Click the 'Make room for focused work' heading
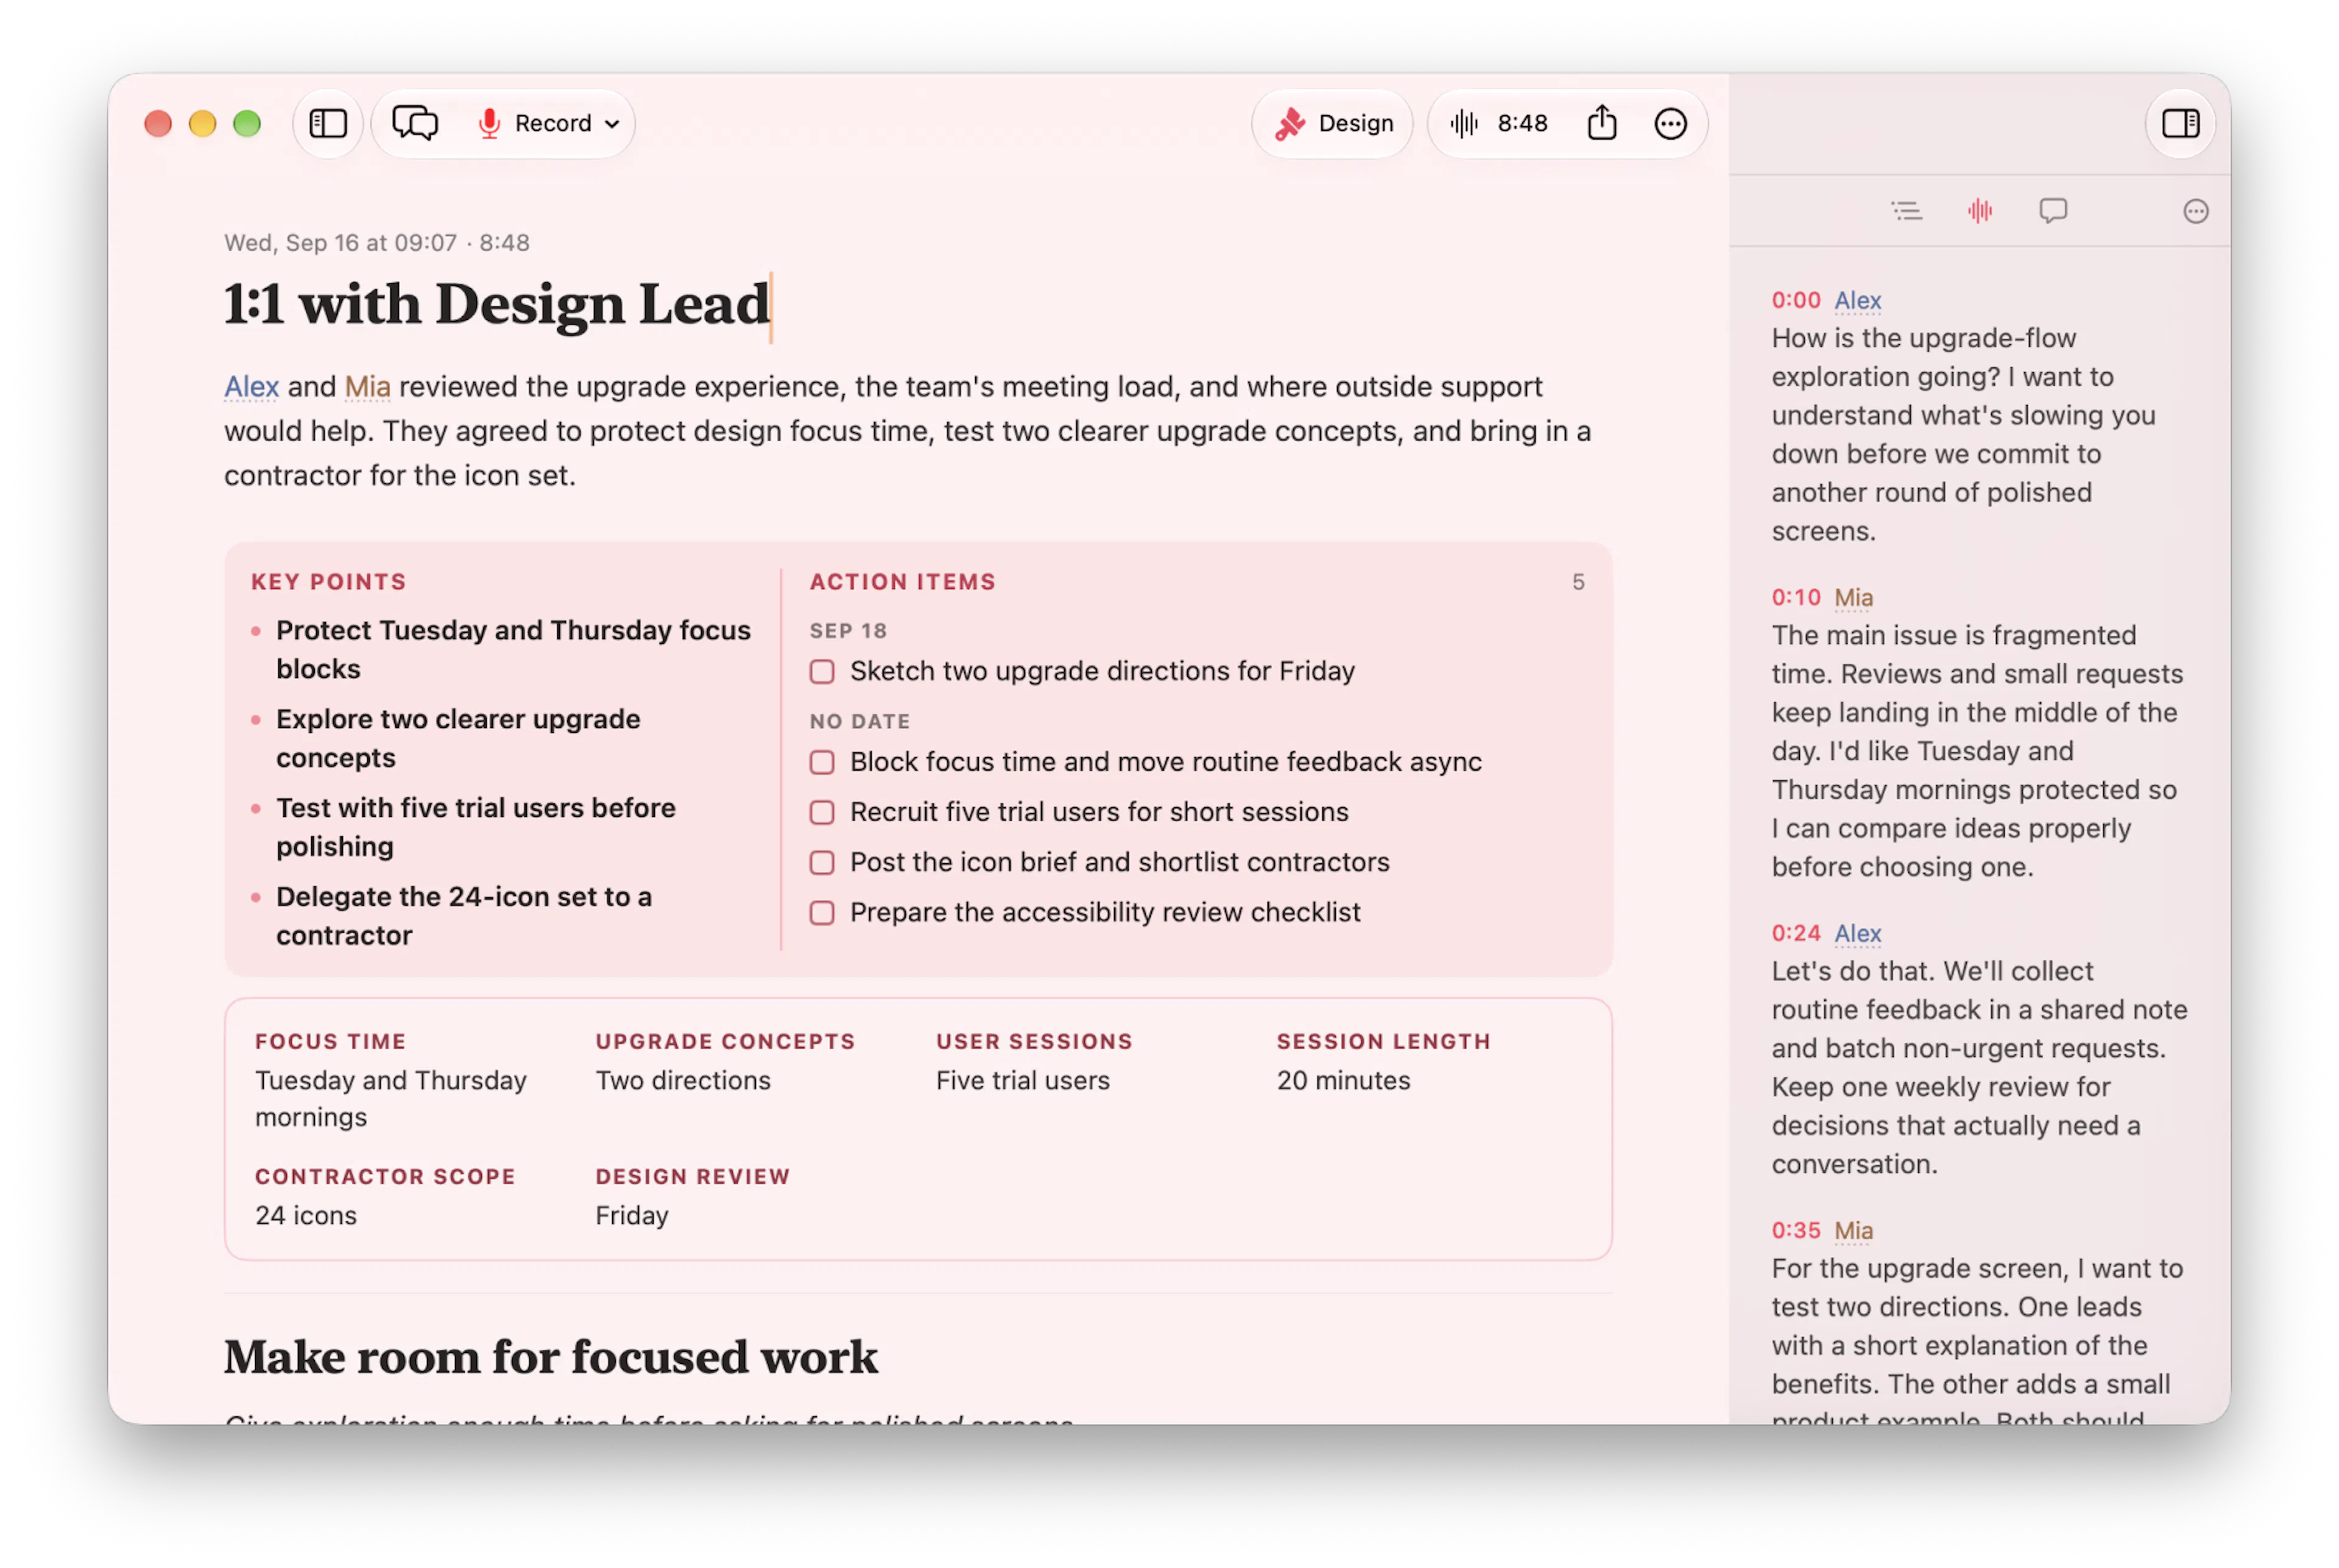Viewport: 2339px width, 1568px height. pos(550,1357)
